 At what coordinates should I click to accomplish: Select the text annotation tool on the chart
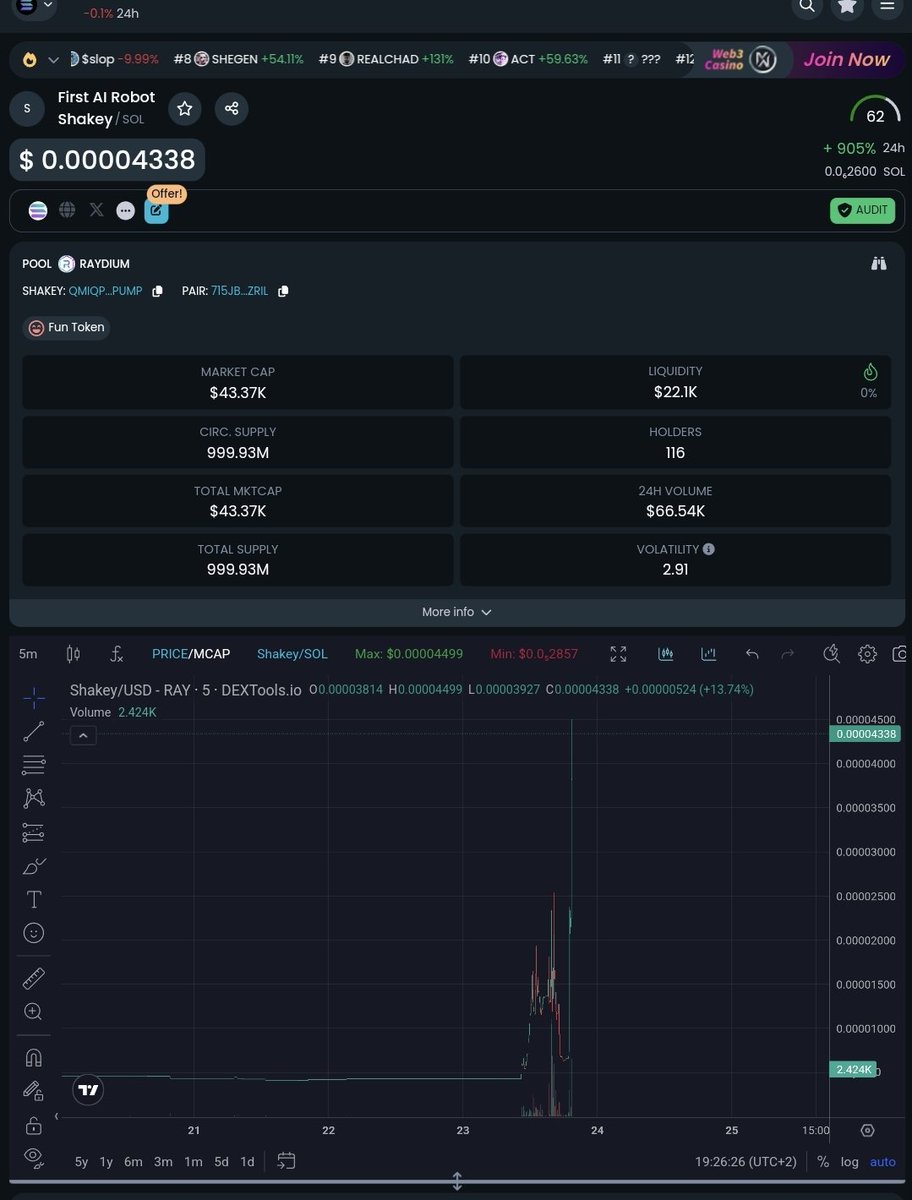[x=33, y=899]
